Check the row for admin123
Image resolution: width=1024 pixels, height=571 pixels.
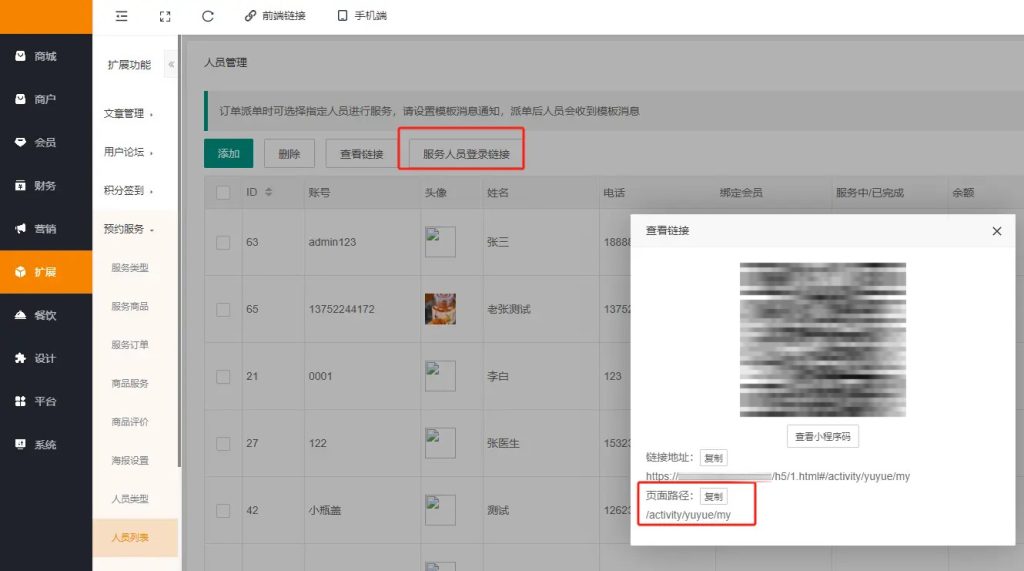[x=223, y=242]
